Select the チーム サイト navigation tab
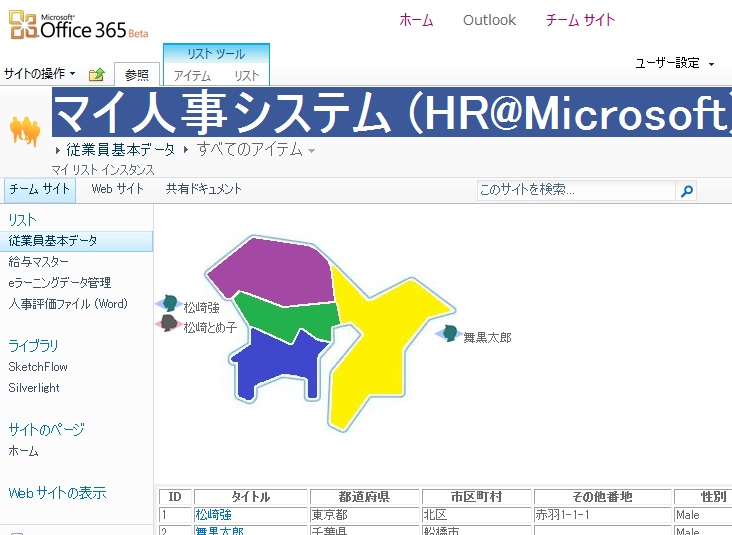The width and height of the screenshot is (732, 535). tap(39, 189)
